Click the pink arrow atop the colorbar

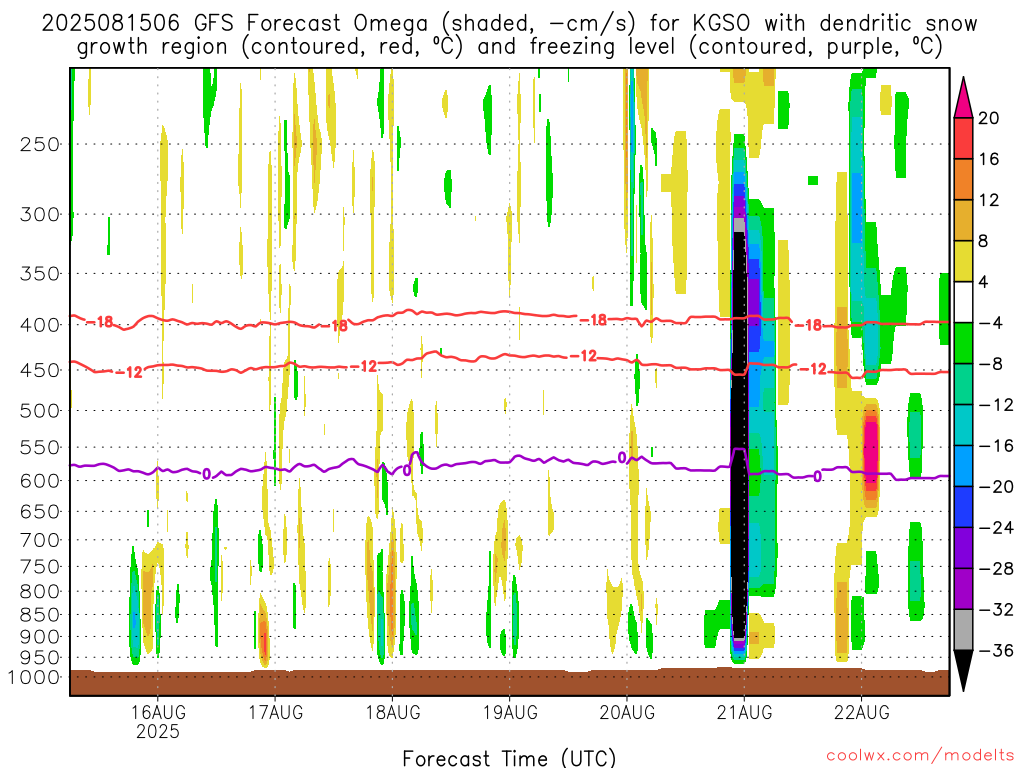[963, 98]
